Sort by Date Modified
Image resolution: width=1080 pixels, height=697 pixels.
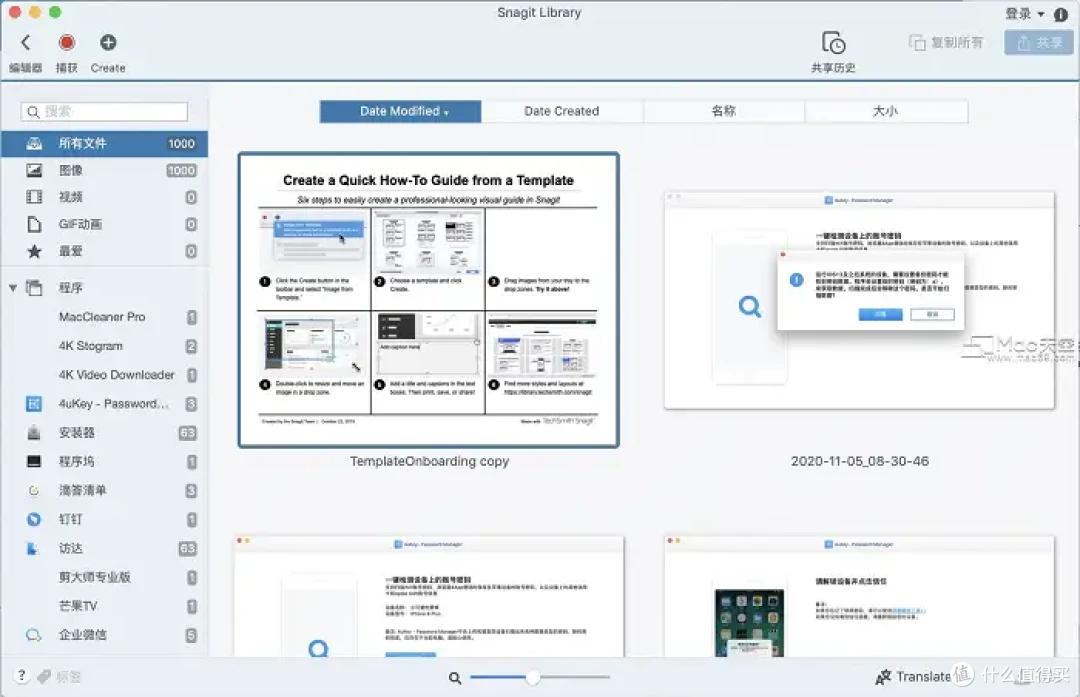click(x=400, y=112)
